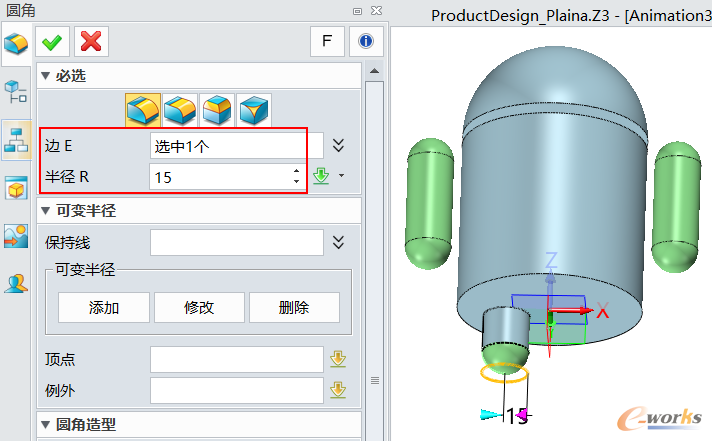Screen dimensions: 712x441
Task: Click the 修改 button
Action: pyautogui.click(x=199, y=307)
